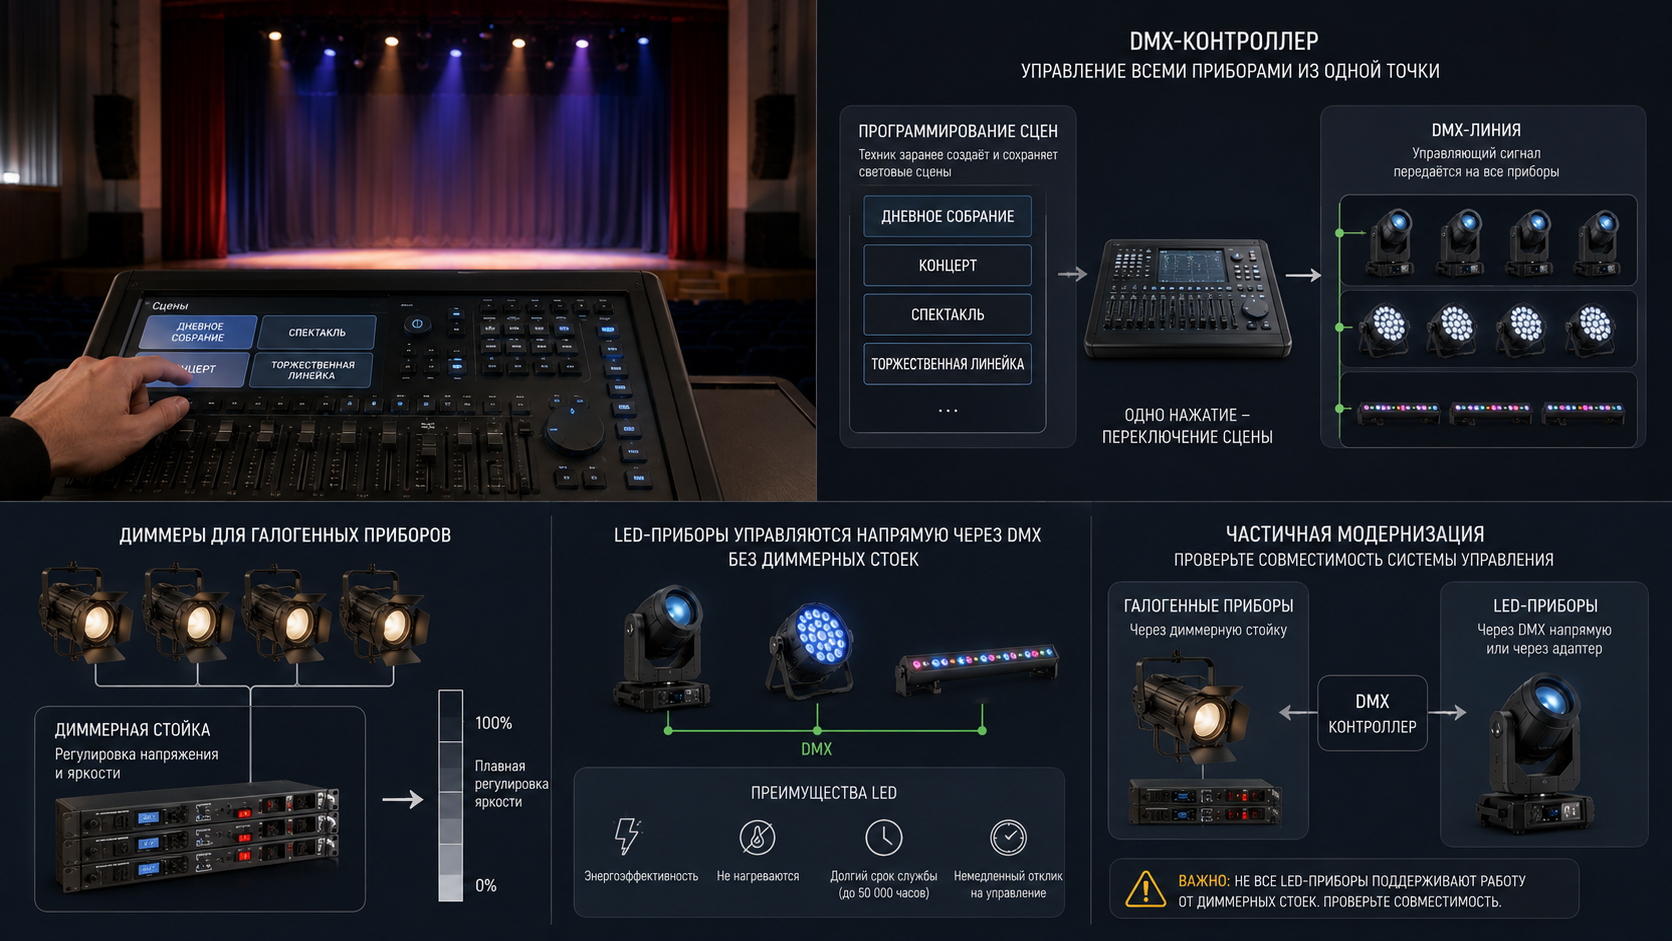Click the orange ВАЖНО: warning label
Image resolution: width=1672 pixels, height=941 pixels.
click(x=1204, y=881)
